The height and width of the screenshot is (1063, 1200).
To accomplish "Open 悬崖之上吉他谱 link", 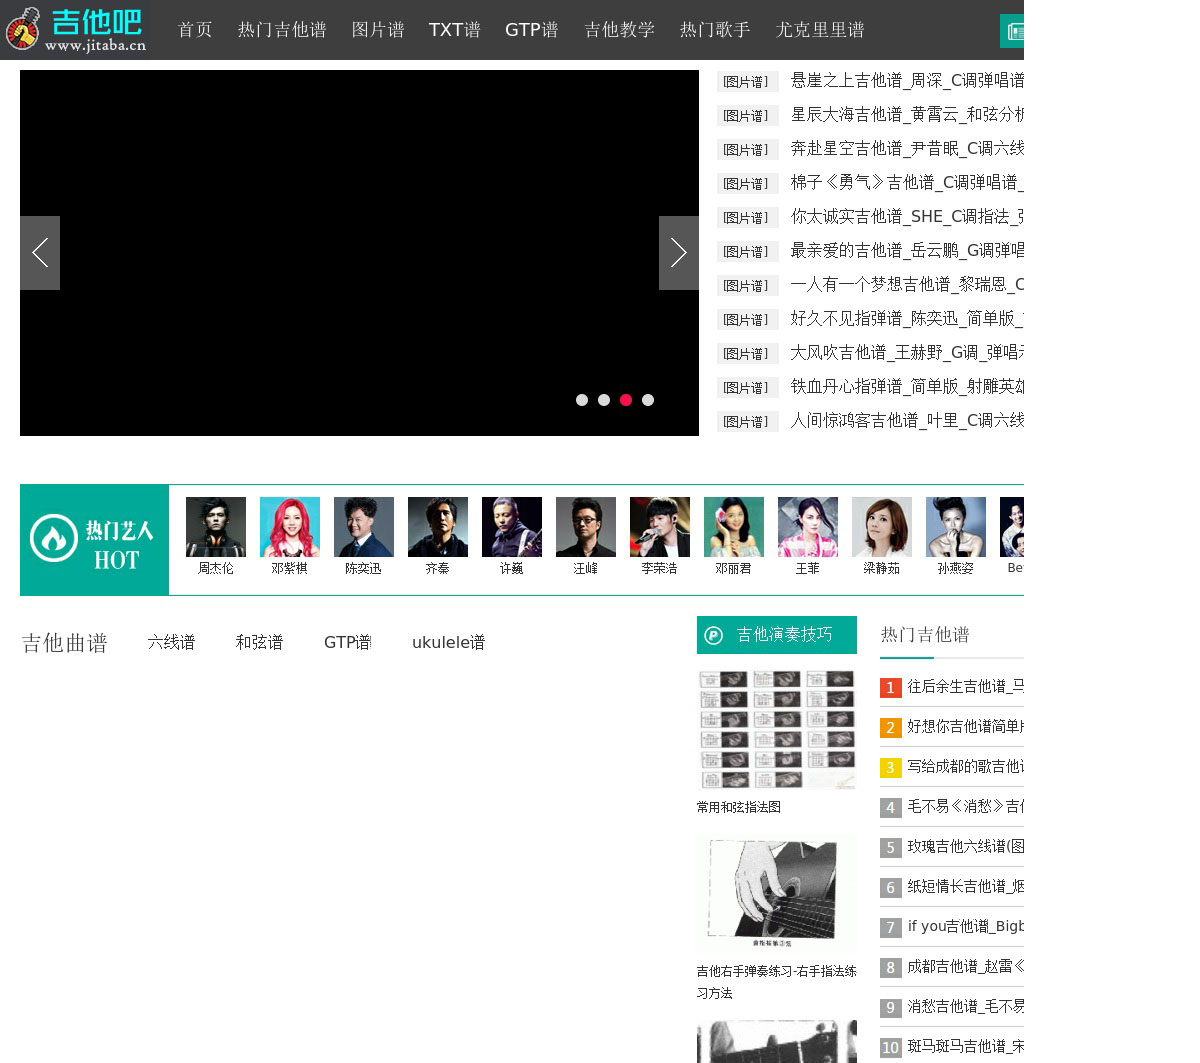I will pos(907,80).
